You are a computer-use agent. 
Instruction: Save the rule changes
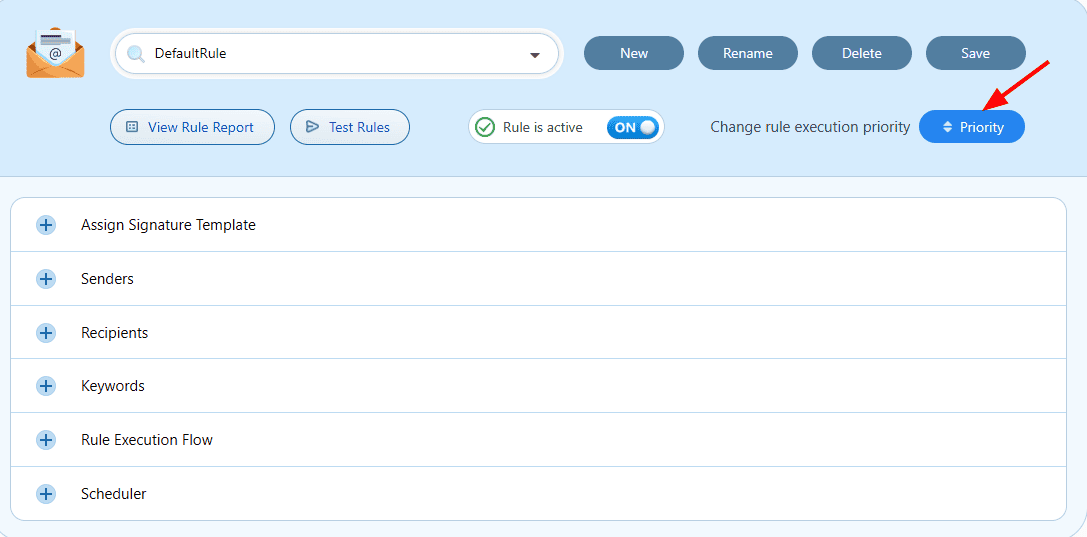tap(975, 53)
